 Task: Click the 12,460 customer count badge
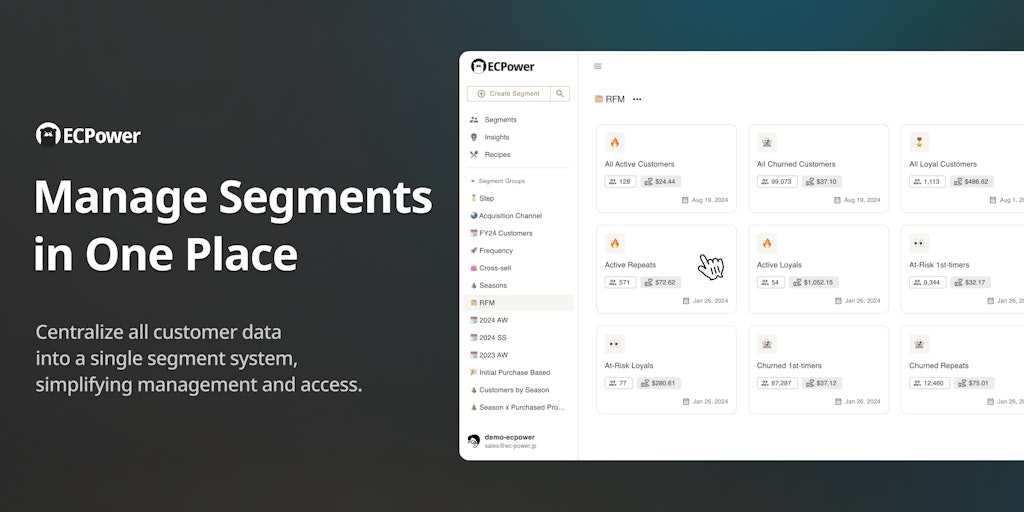(929, 383)
